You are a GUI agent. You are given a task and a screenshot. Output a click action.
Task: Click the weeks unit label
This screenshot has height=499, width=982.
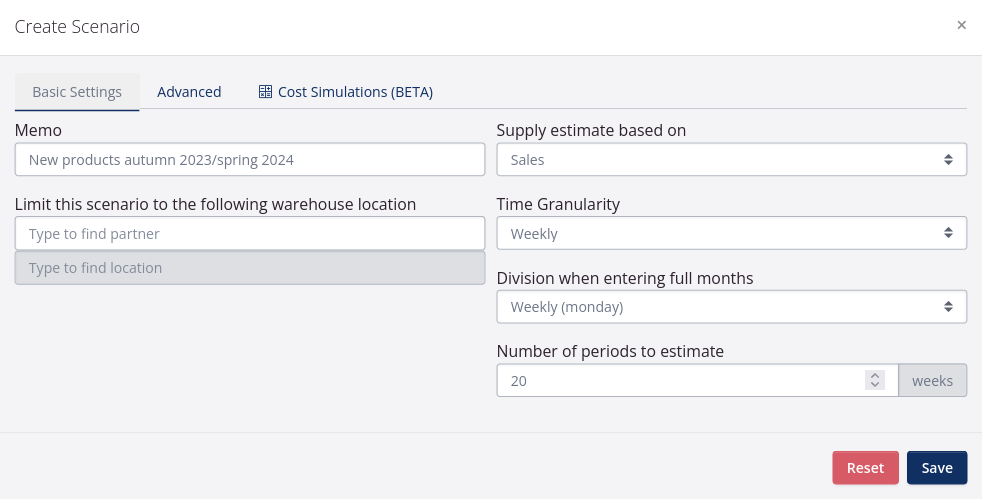pos(932,380)
